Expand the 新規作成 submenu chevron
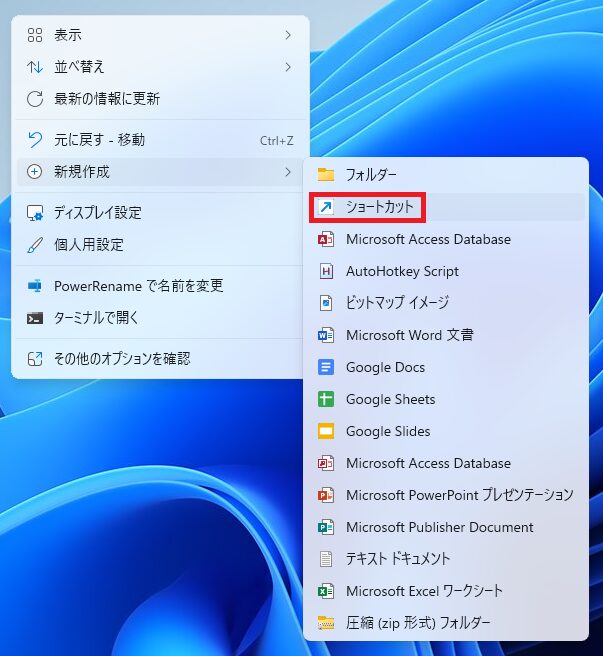603x656 pixels. point(288,172)
